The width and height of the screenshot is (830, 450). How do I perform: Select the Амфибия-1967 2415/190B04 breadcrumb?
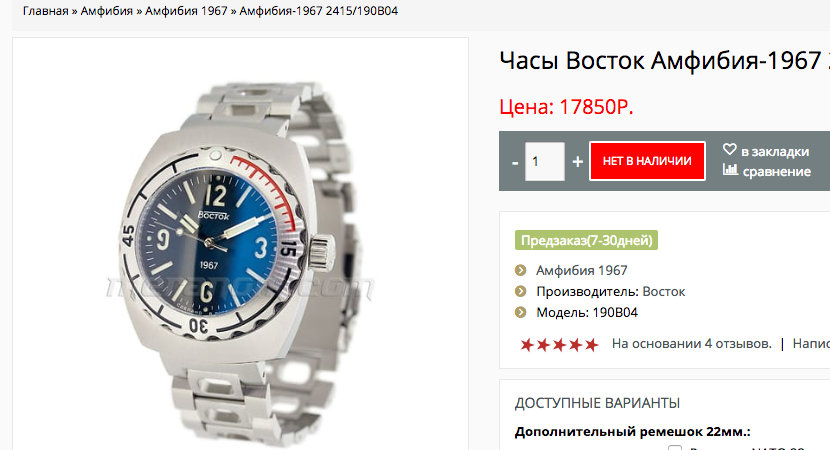(x=319, y=11)
